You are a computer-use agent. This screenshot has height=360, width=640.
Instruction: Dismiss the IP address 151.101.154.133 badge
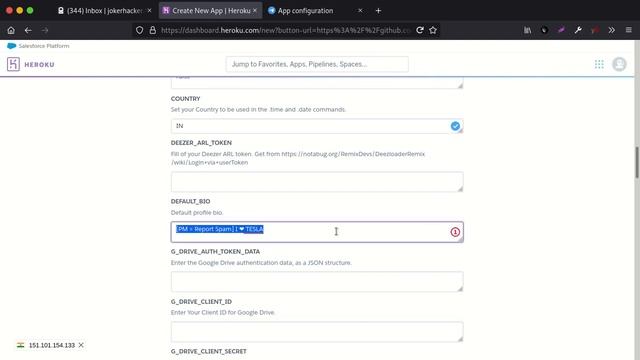click(81, 345)
